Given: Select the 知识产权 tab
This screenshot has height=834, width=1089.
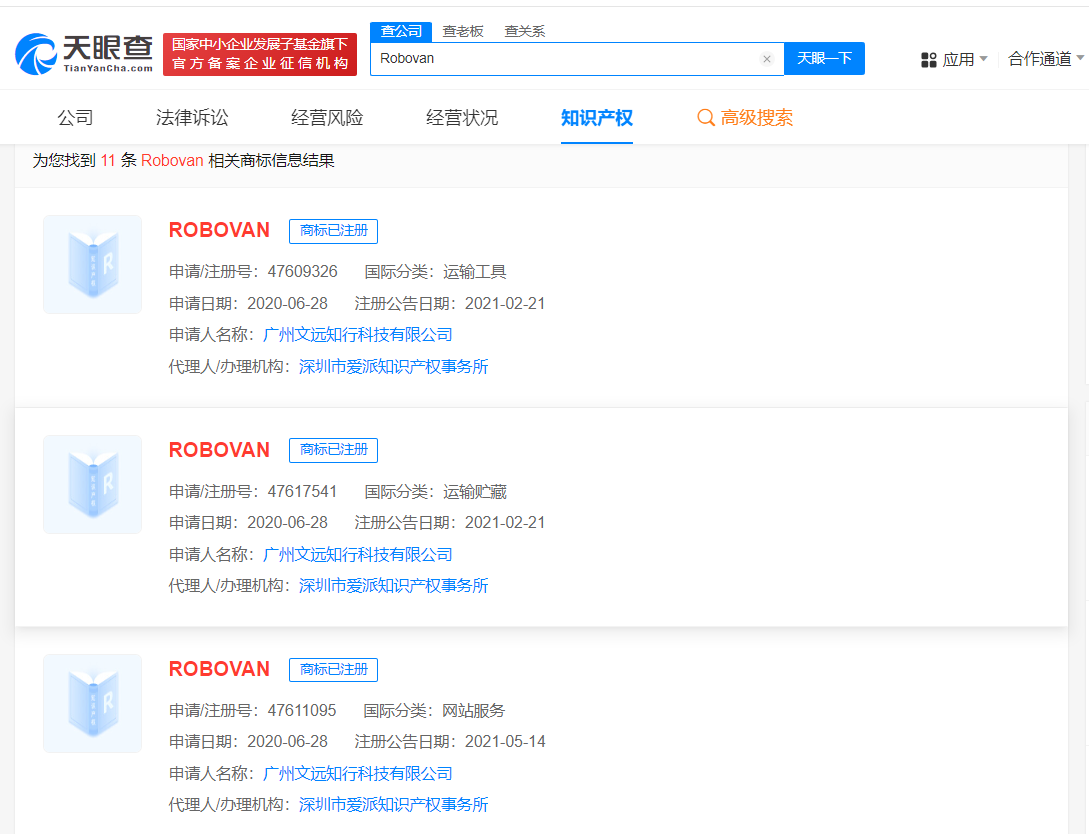Looking at the screenshot, I should (597, 117).
